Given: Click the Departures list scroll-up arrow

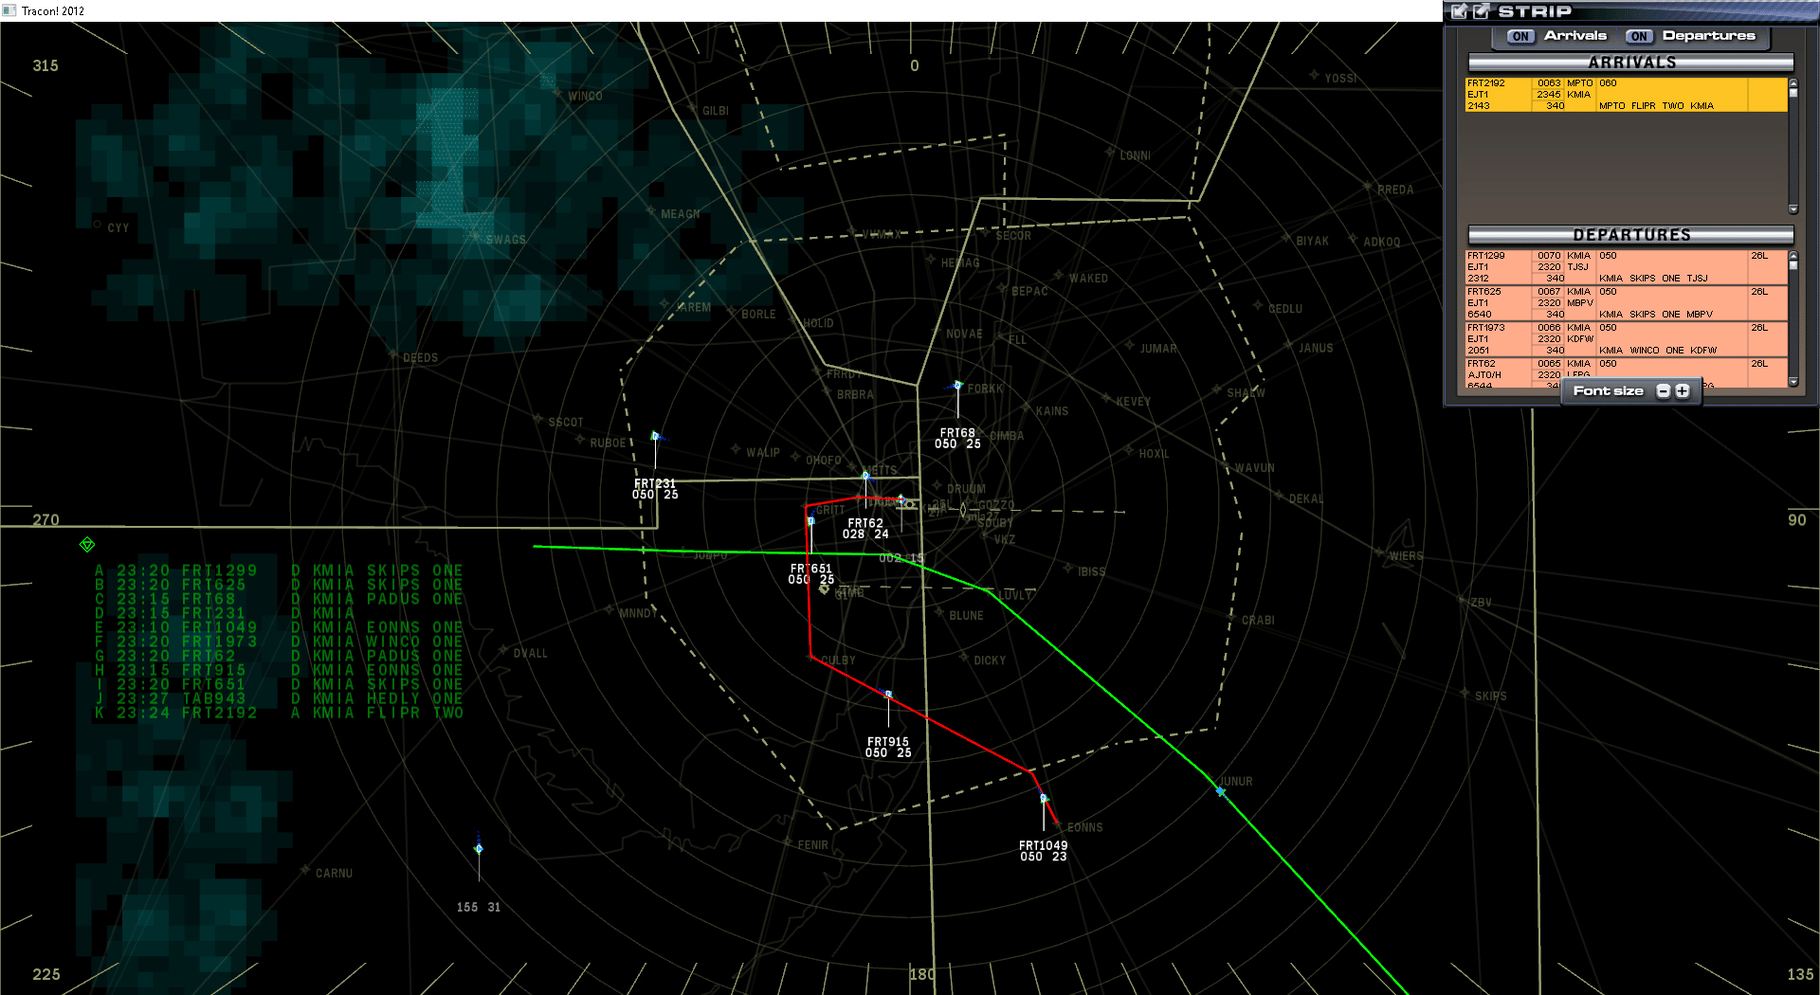Looking at the screenshot, I should click(1793, 255).
